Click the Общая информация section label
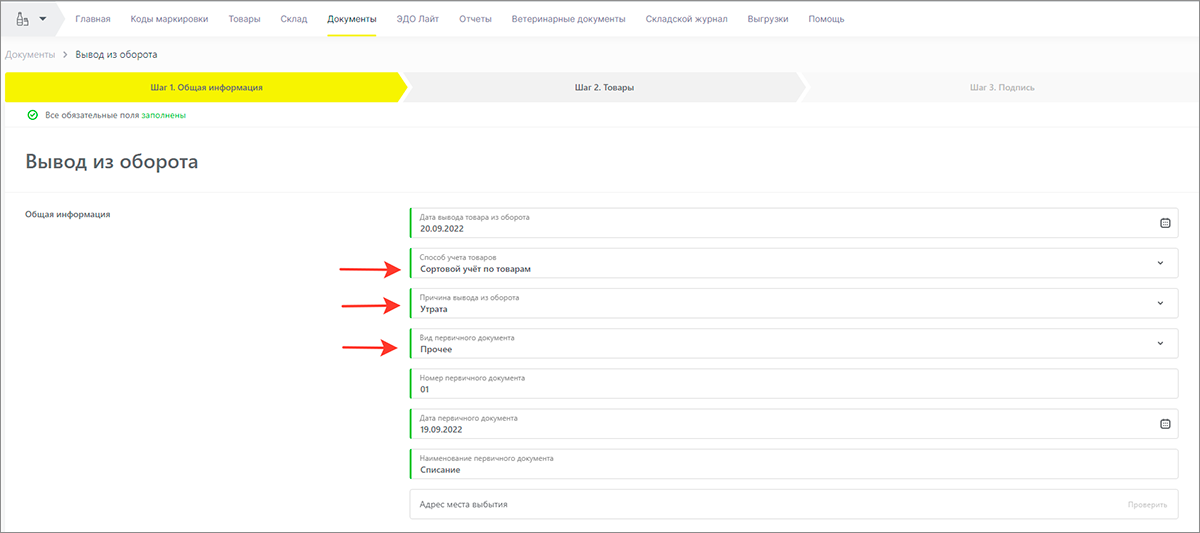 67,214
